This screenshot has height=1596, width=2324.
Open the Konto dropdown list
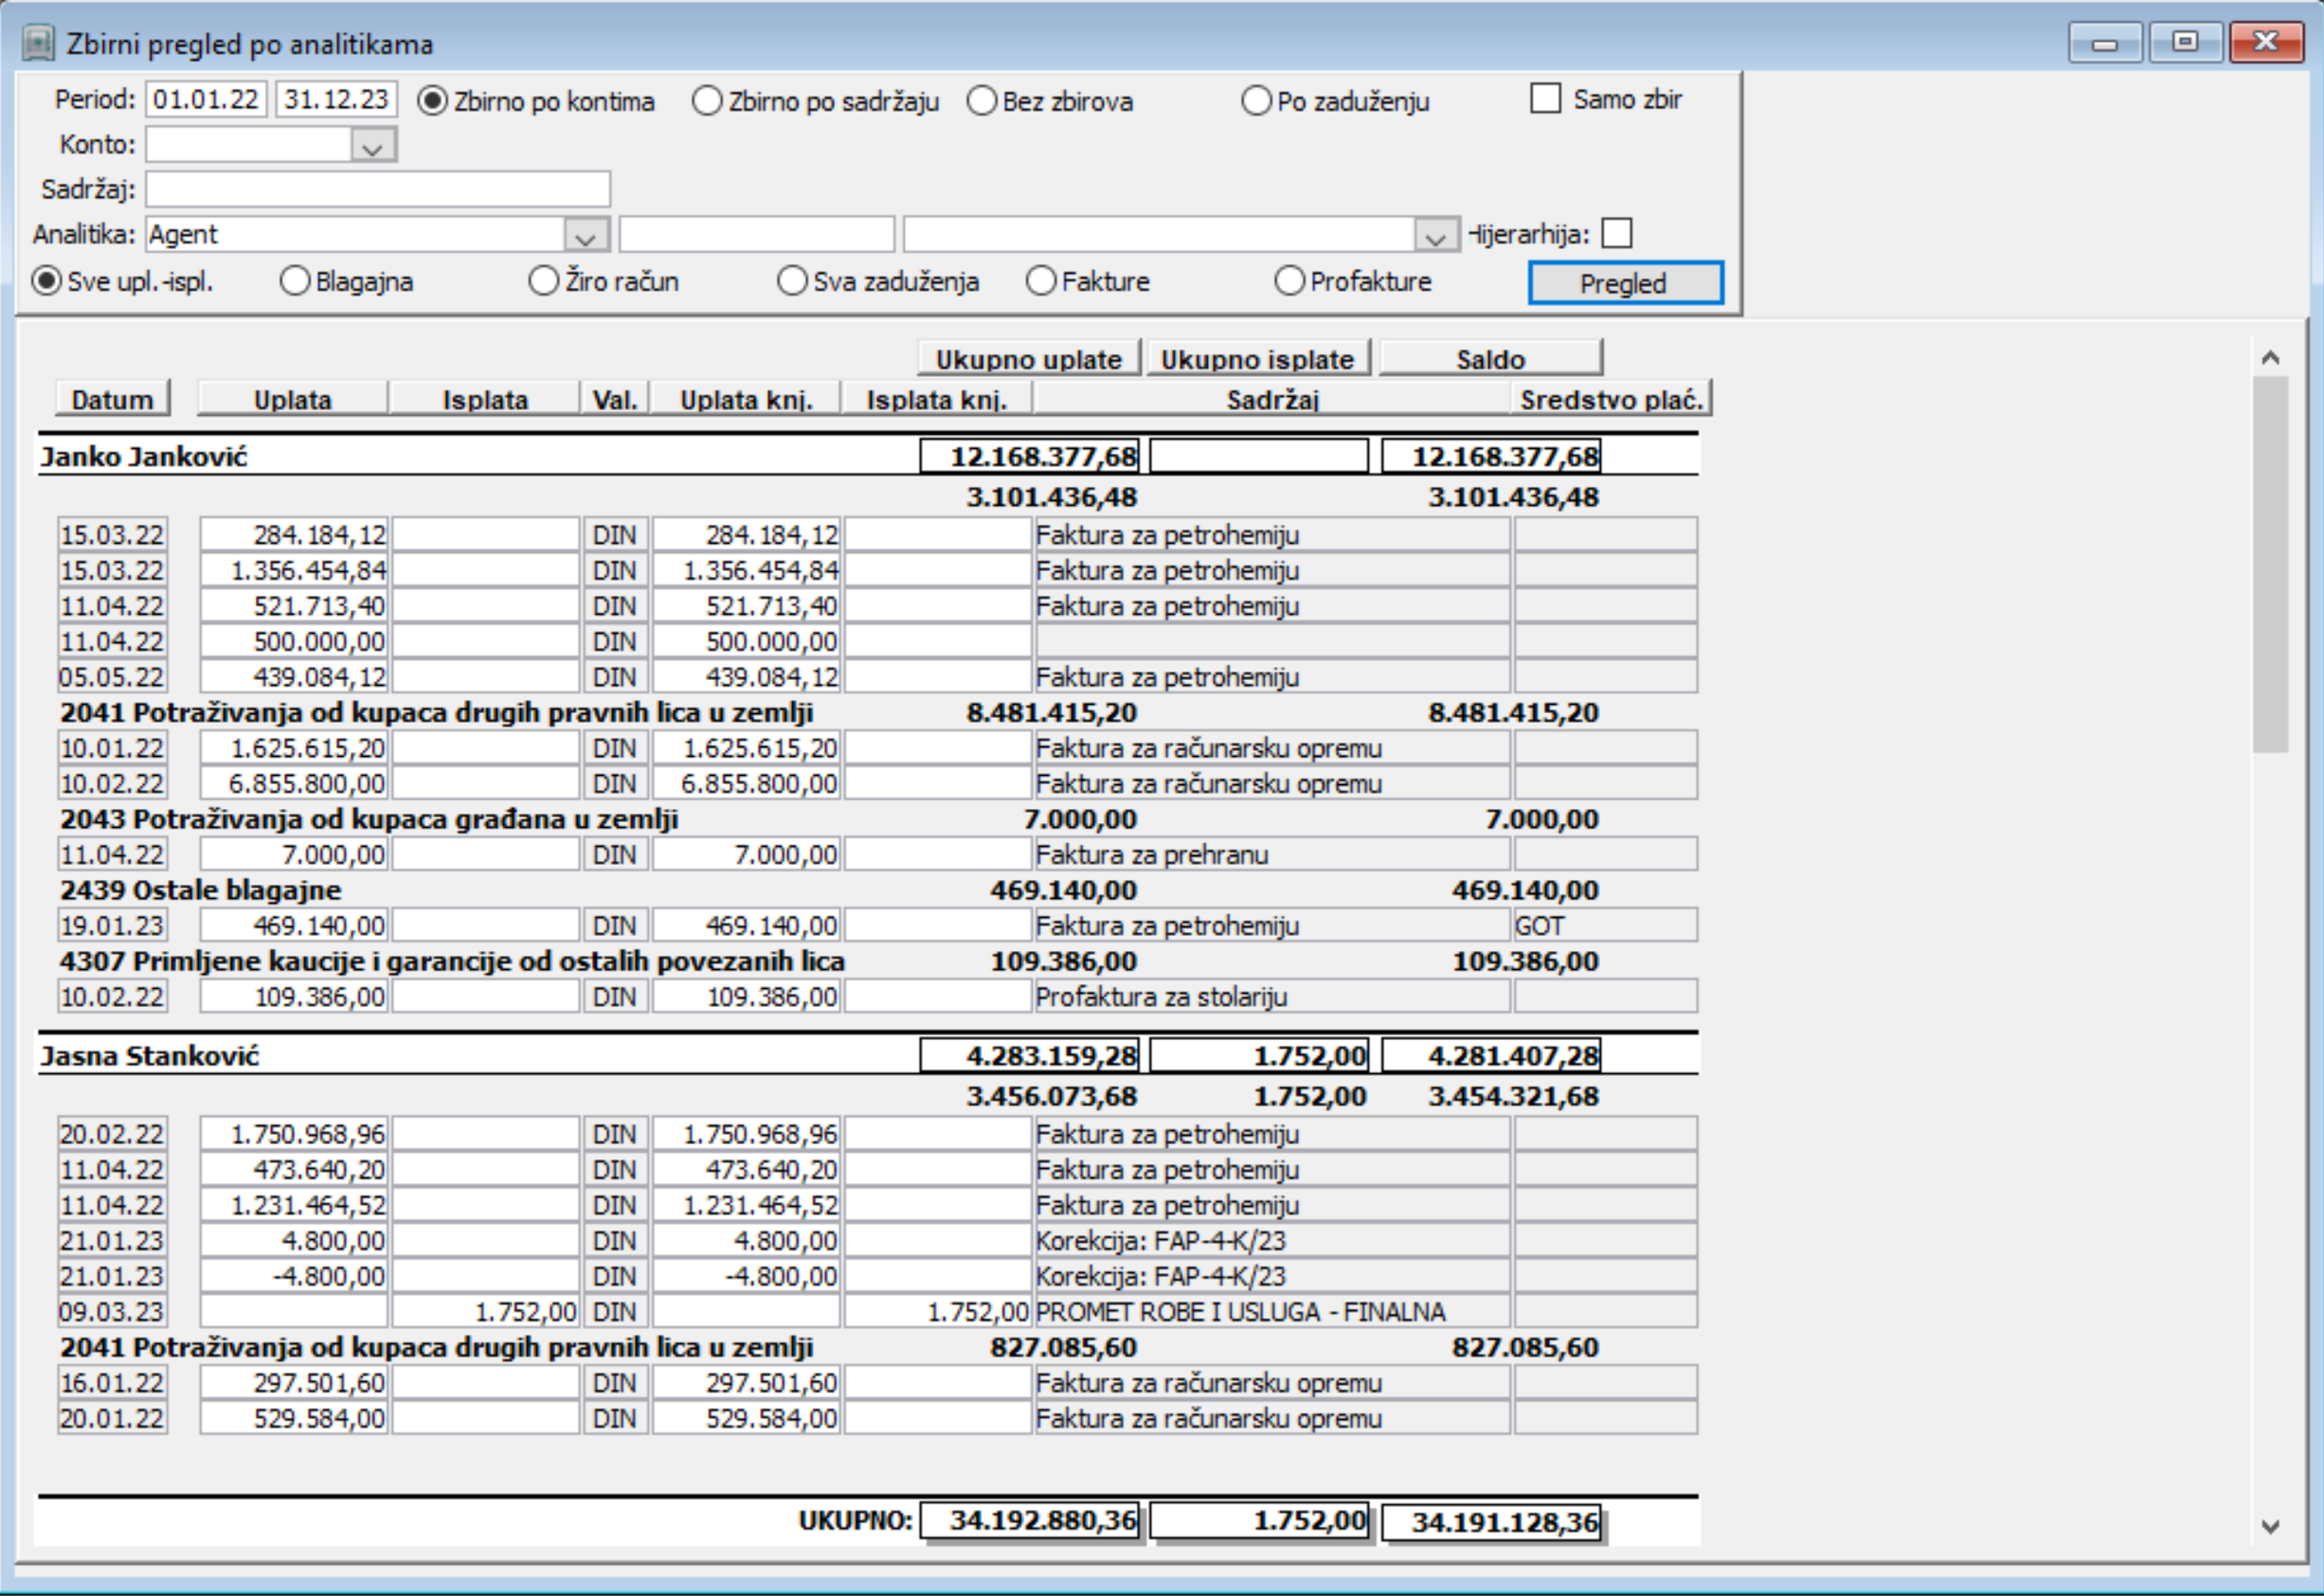pyautogui.click(x=373, y=146)
